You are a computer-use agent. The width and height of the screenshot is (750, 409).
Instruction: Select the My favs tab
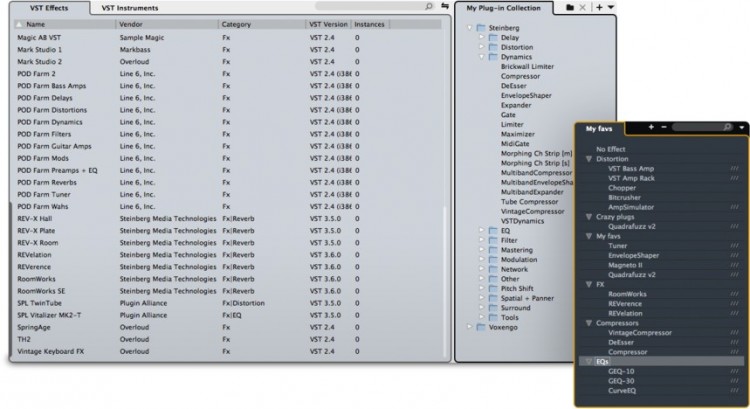click(x=599, y=129)
